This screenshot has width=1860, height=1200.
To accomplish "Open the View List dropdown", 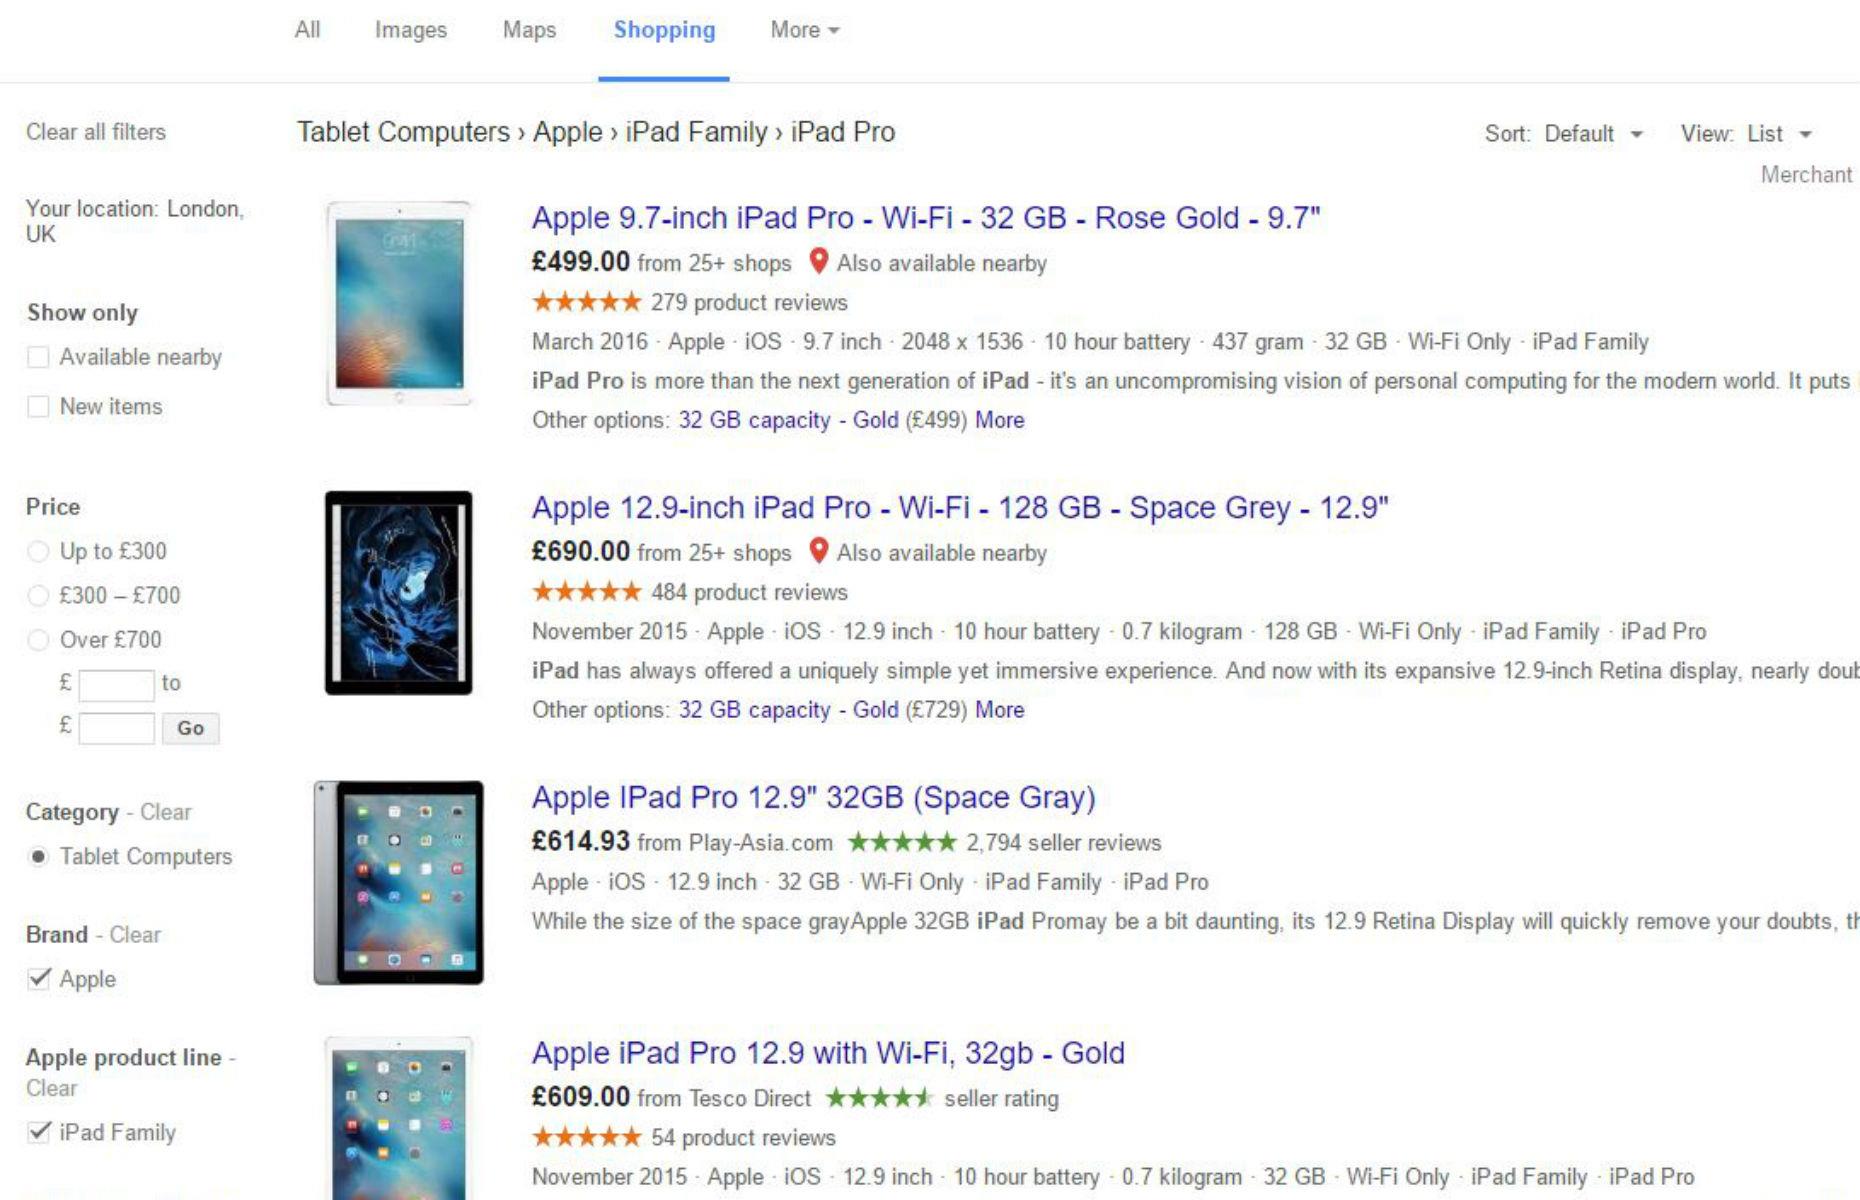I will [x=1779, y=134].
